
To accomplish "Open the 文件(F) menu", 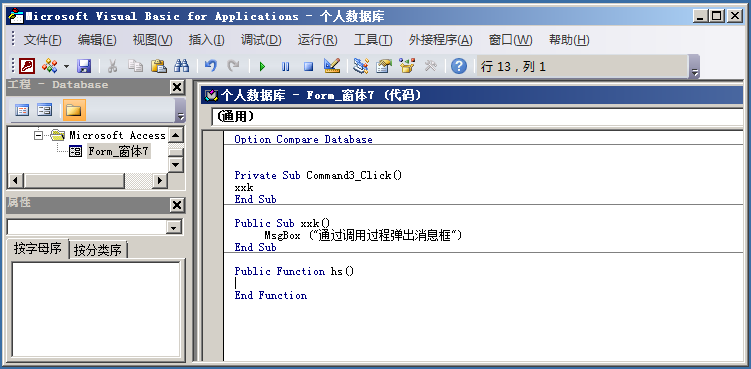I will pos(43,40).
